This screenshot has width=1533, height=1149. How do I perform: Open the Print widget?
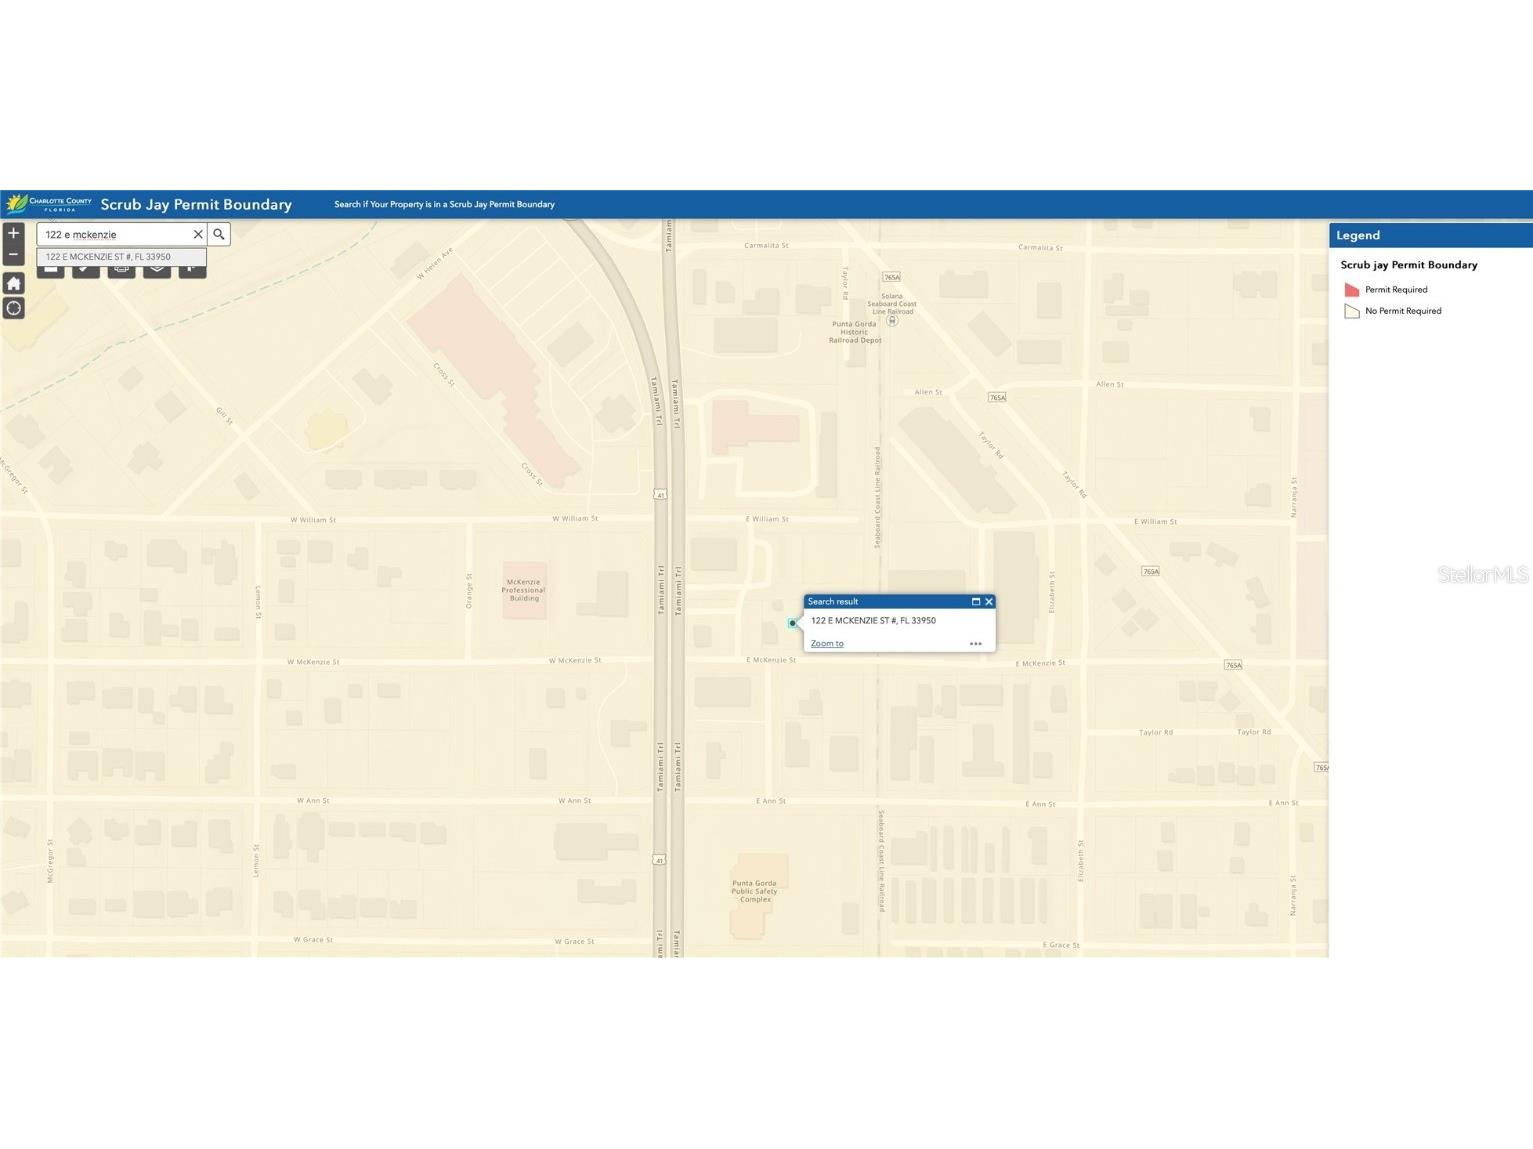pos(121,269)
